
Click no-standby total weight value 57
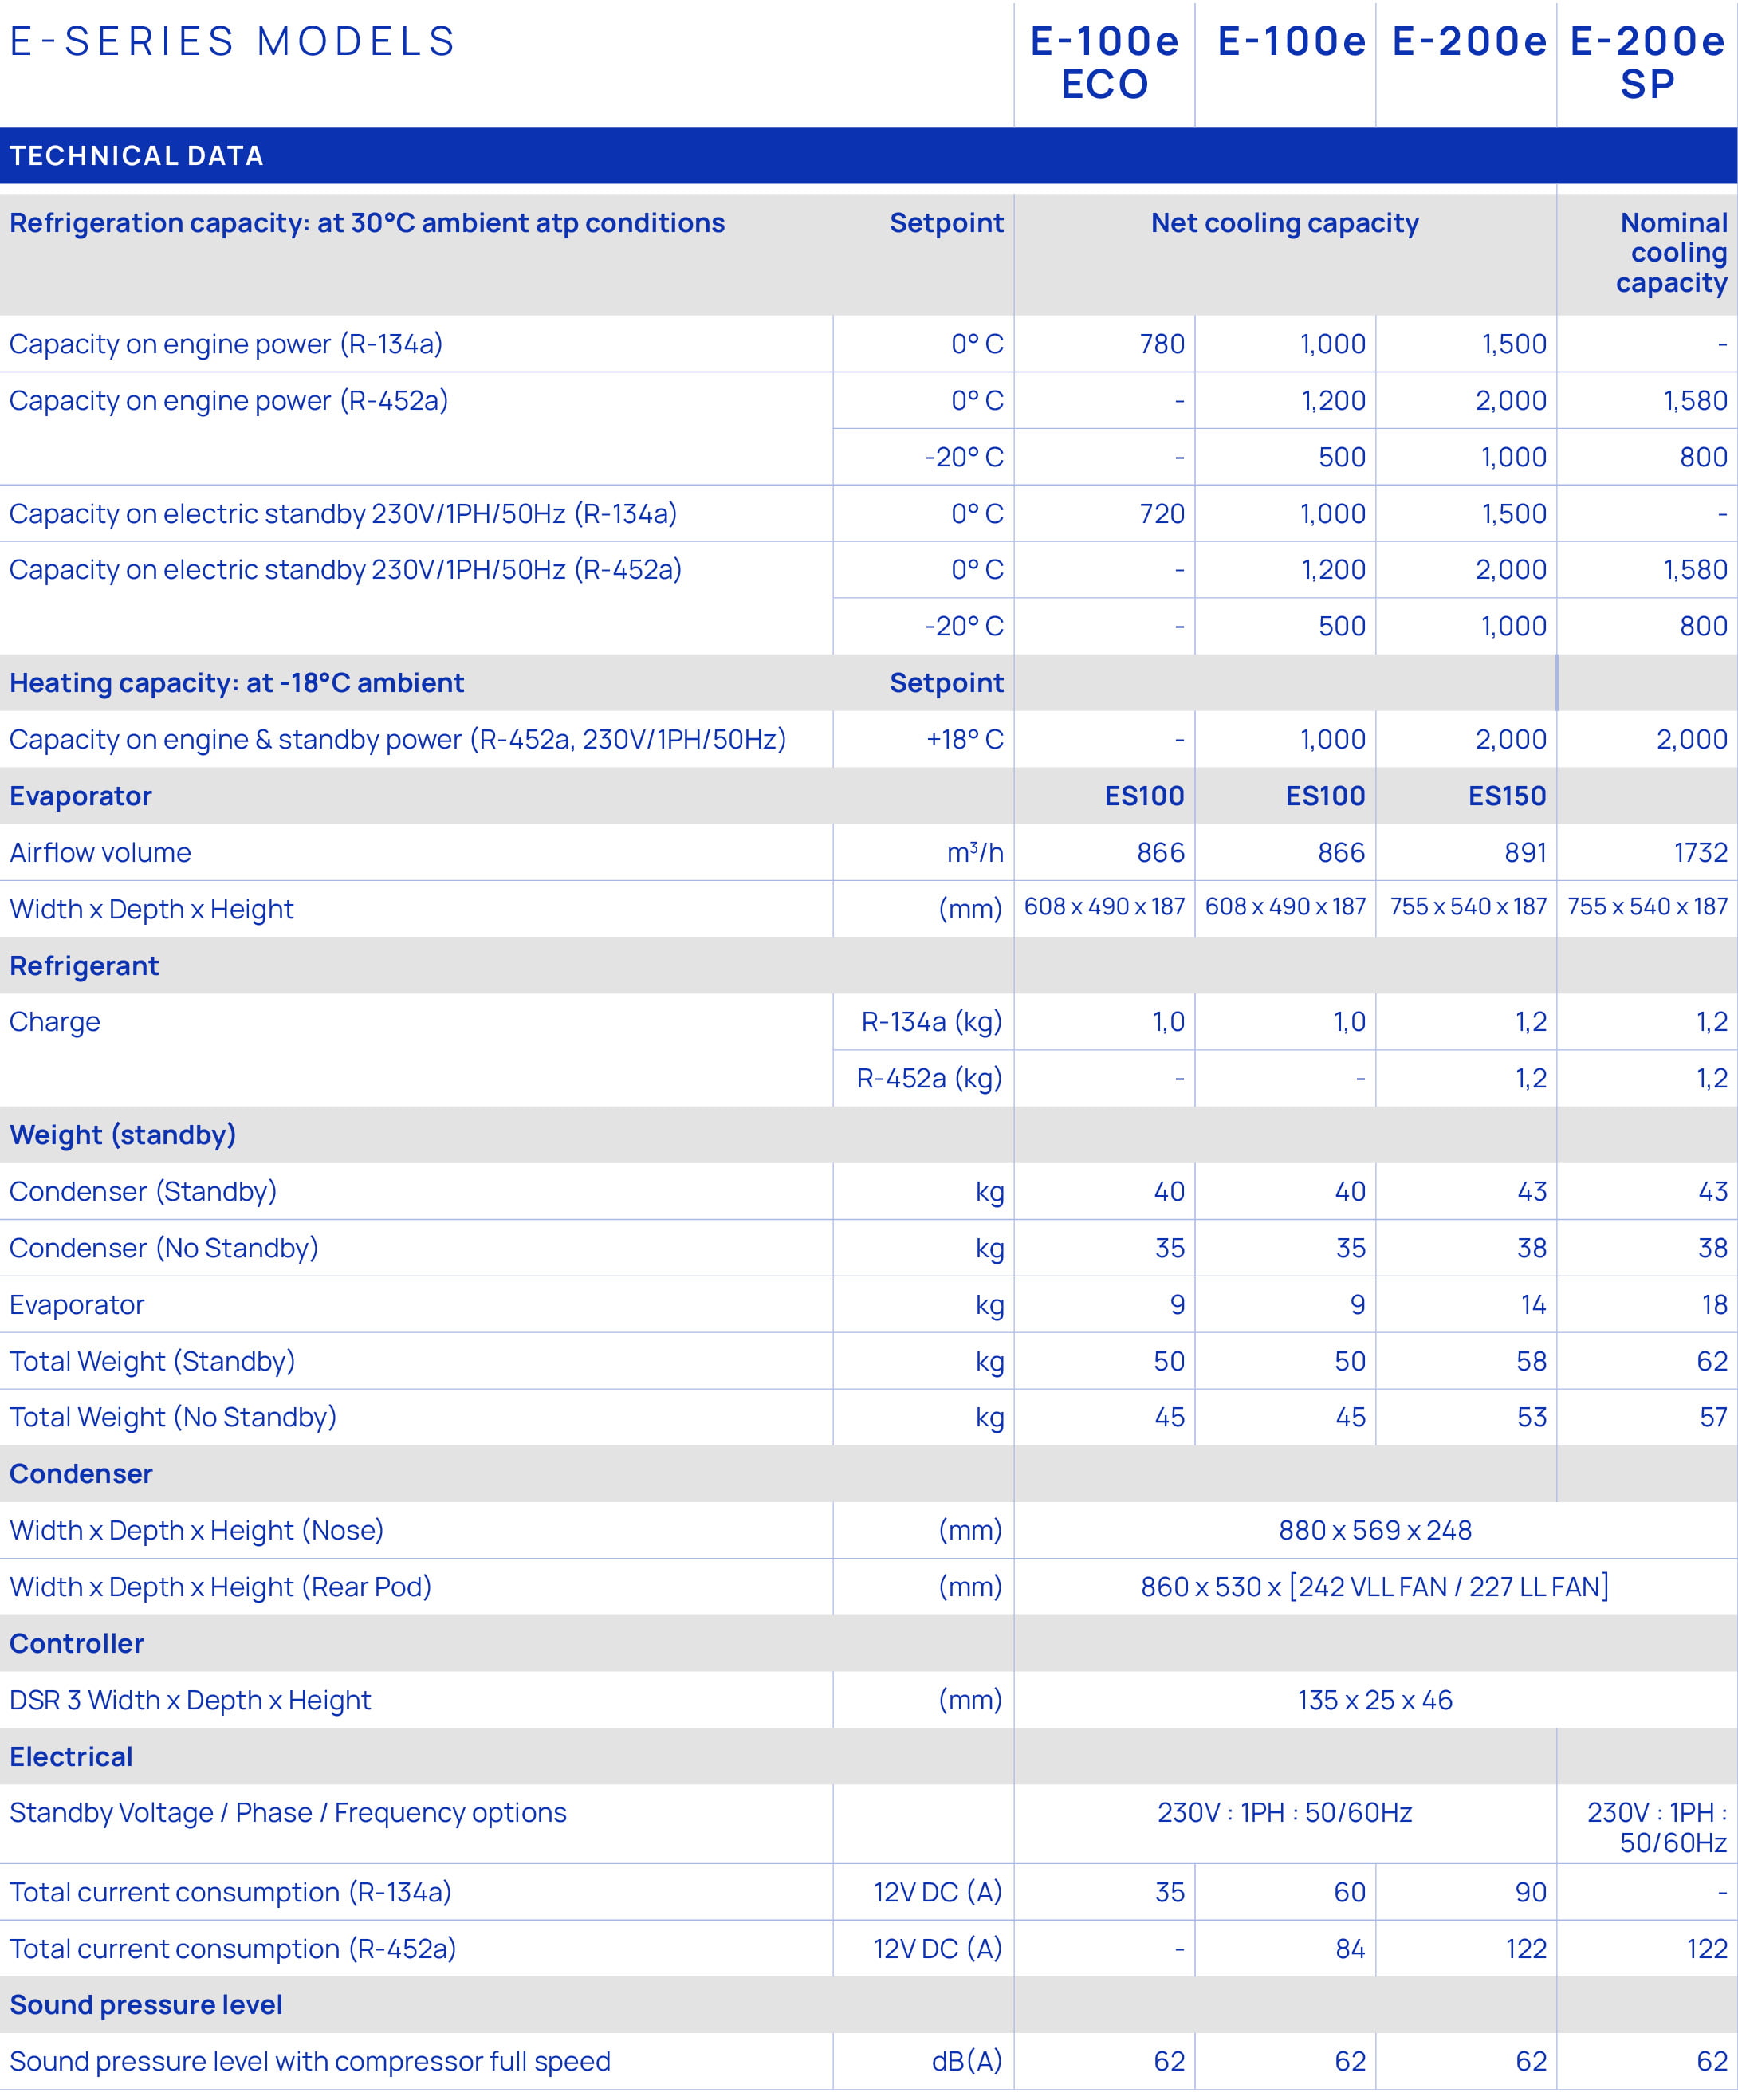1713,1417
